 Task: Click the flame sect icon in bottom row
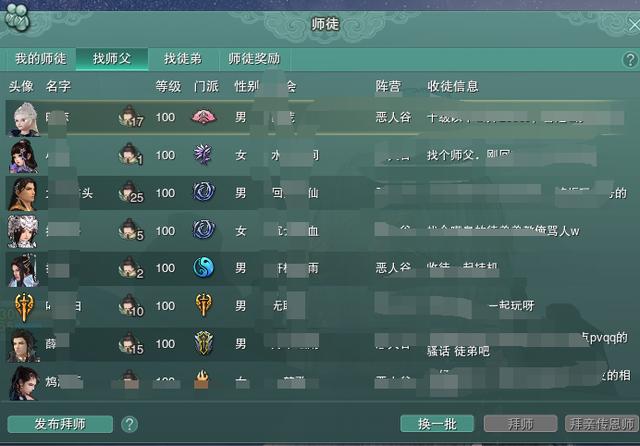click(x=202, y=379)
